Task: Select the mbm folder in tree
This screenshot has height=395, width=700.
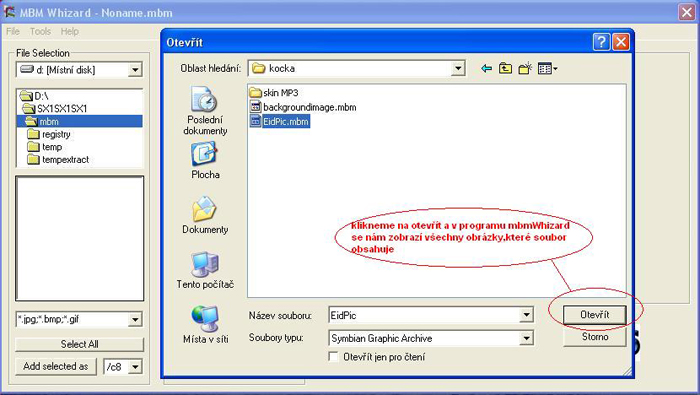Action: 79,121
